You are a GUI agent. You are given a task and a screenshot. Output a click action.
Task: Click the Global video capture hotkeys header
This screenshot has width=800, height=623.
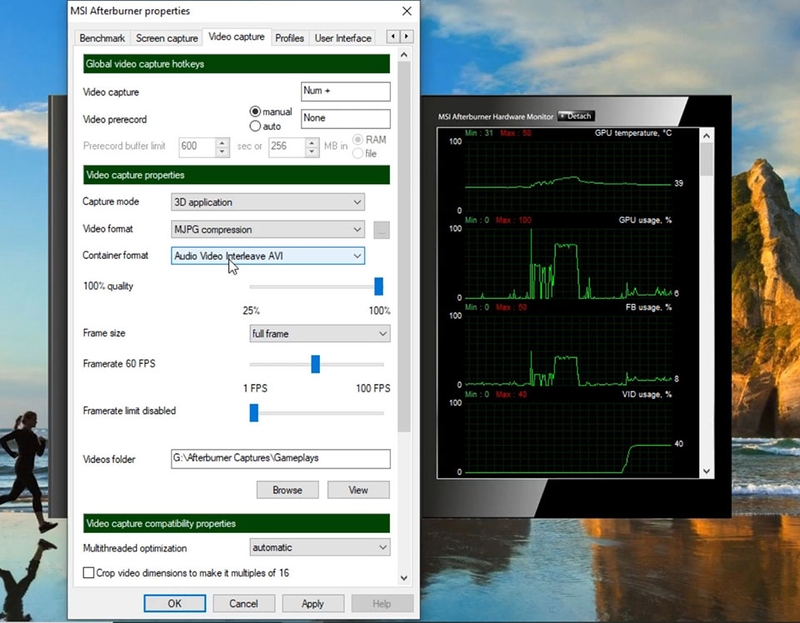(236, 64)
